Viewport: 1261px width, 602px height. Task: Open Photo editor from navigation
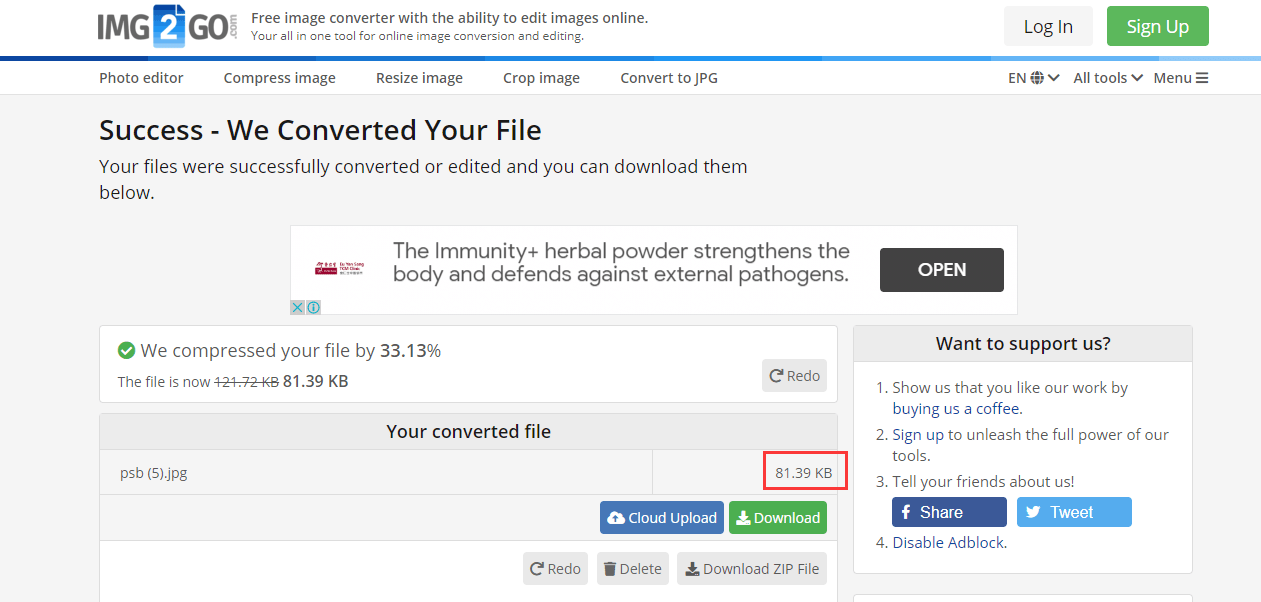[x=141, y=78]
